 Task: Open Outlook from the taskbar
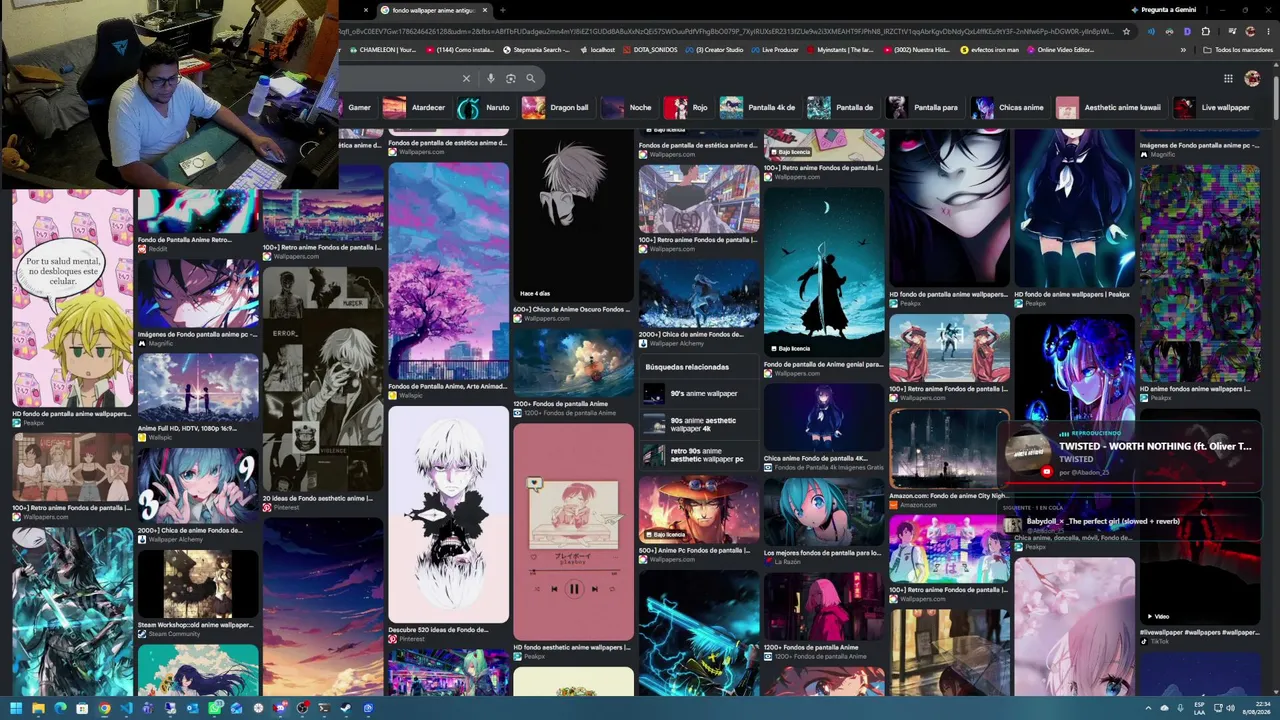[x=193, y=708]
